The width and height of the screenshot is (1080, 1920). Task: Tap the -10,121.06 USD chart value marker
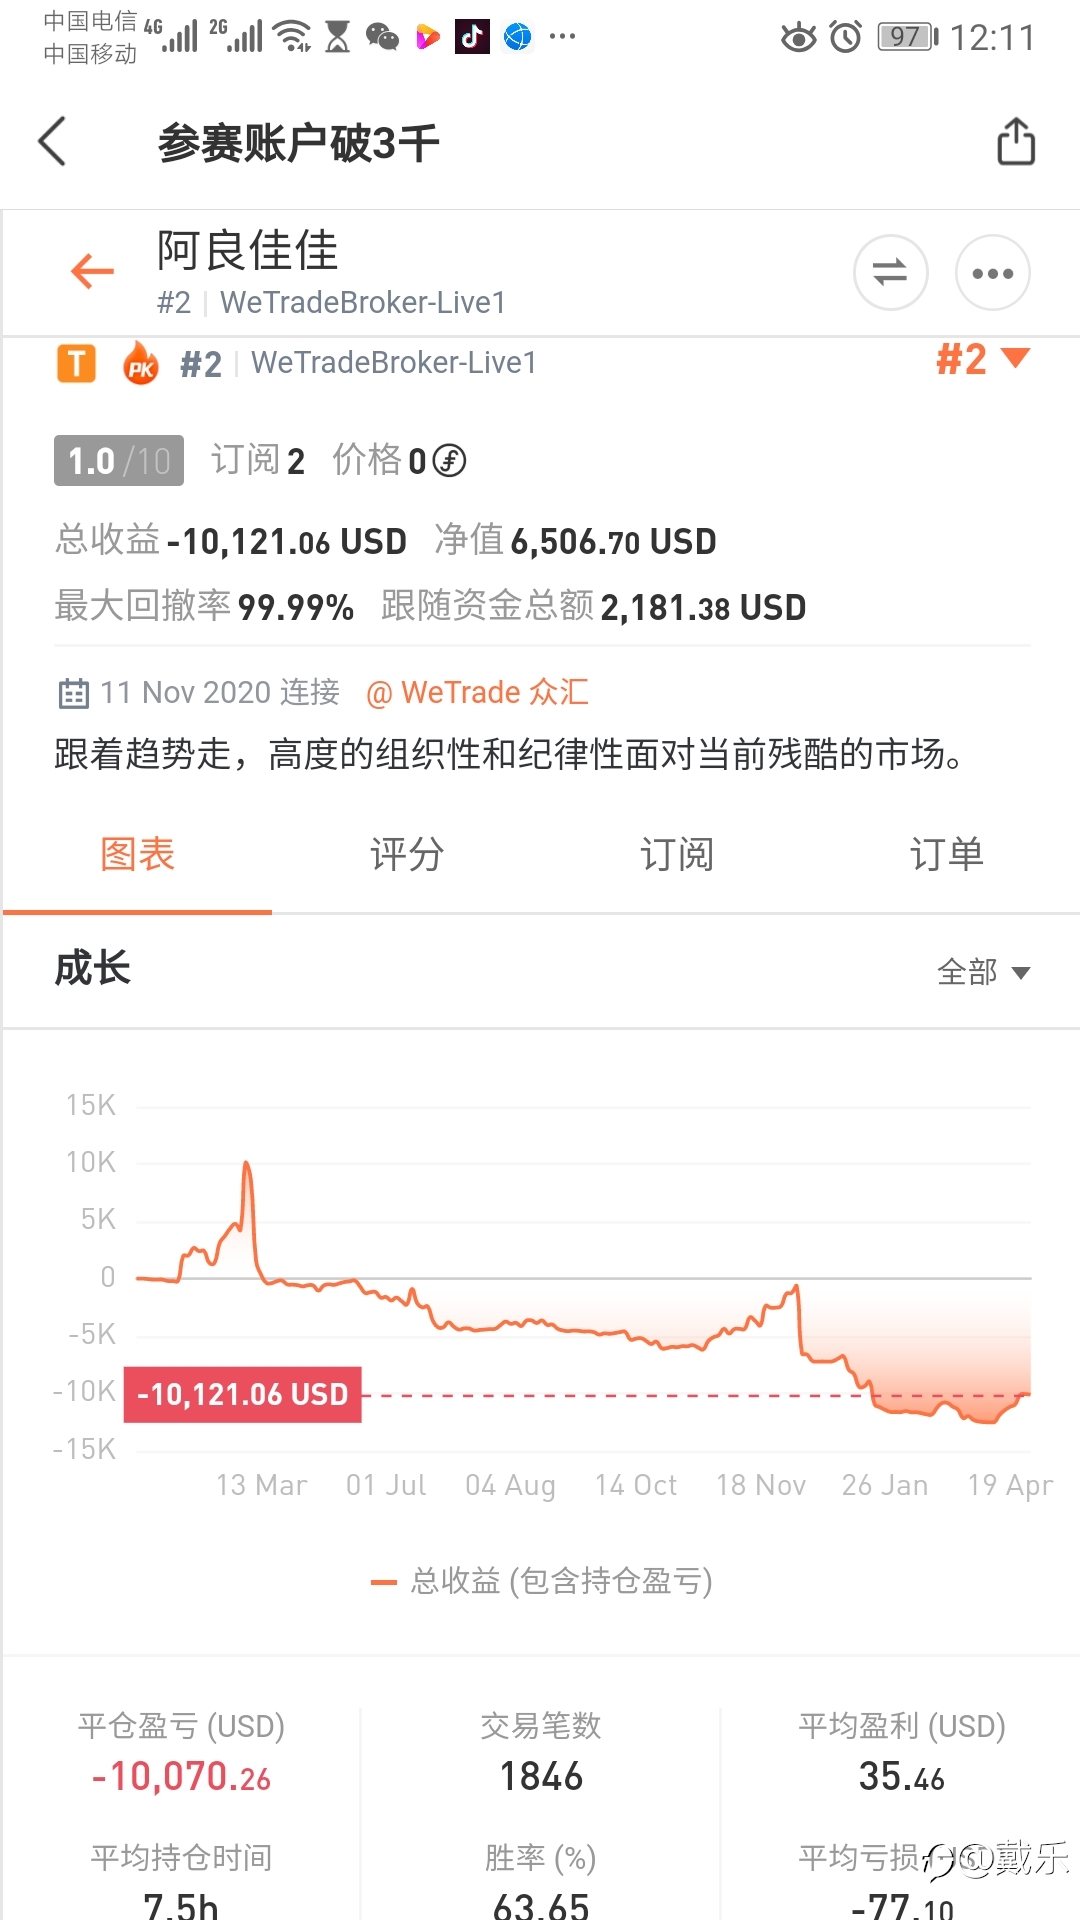[243, 1394]
